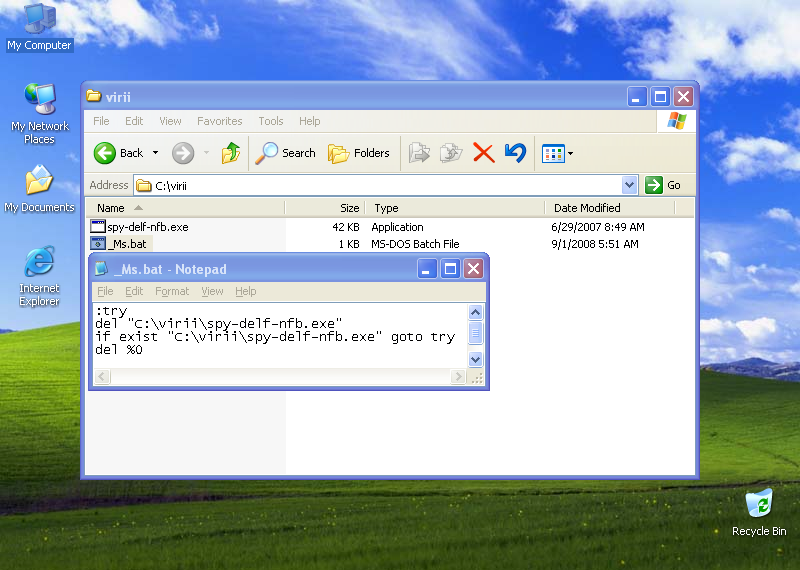Click Notepad's vertical scroll up arrow
The image size is (800, 570).
coord(475,312)
